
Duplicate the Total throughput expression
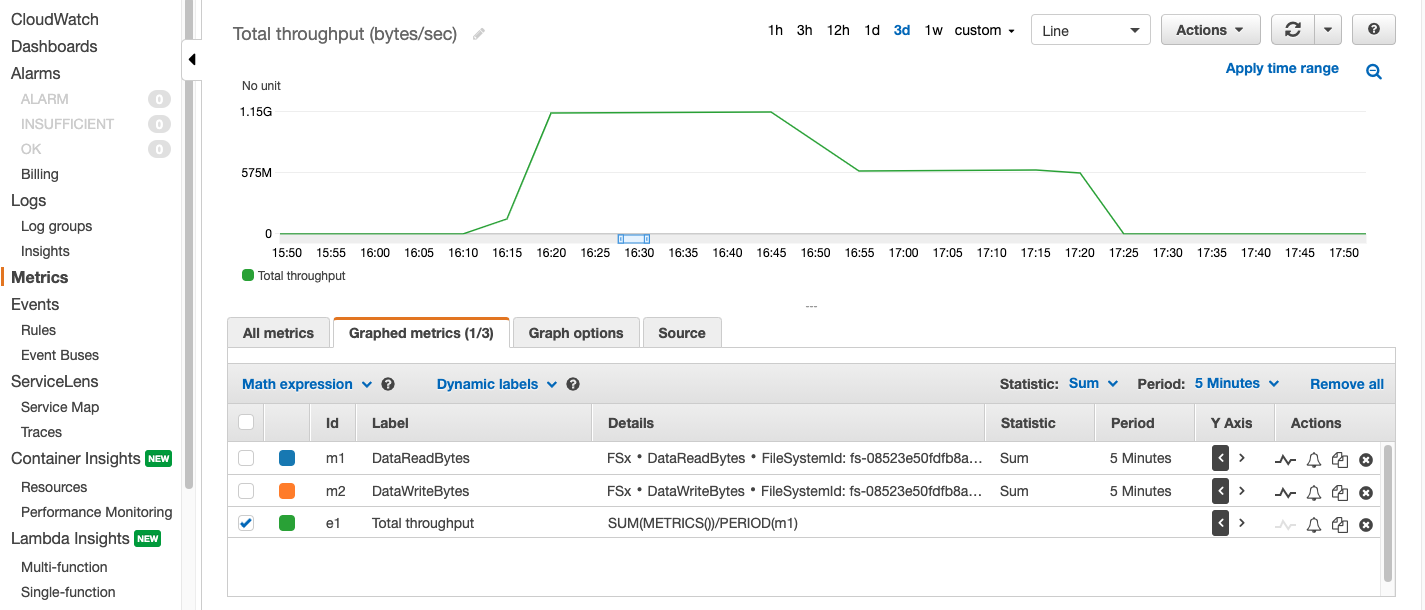(x=1340, y=524)
